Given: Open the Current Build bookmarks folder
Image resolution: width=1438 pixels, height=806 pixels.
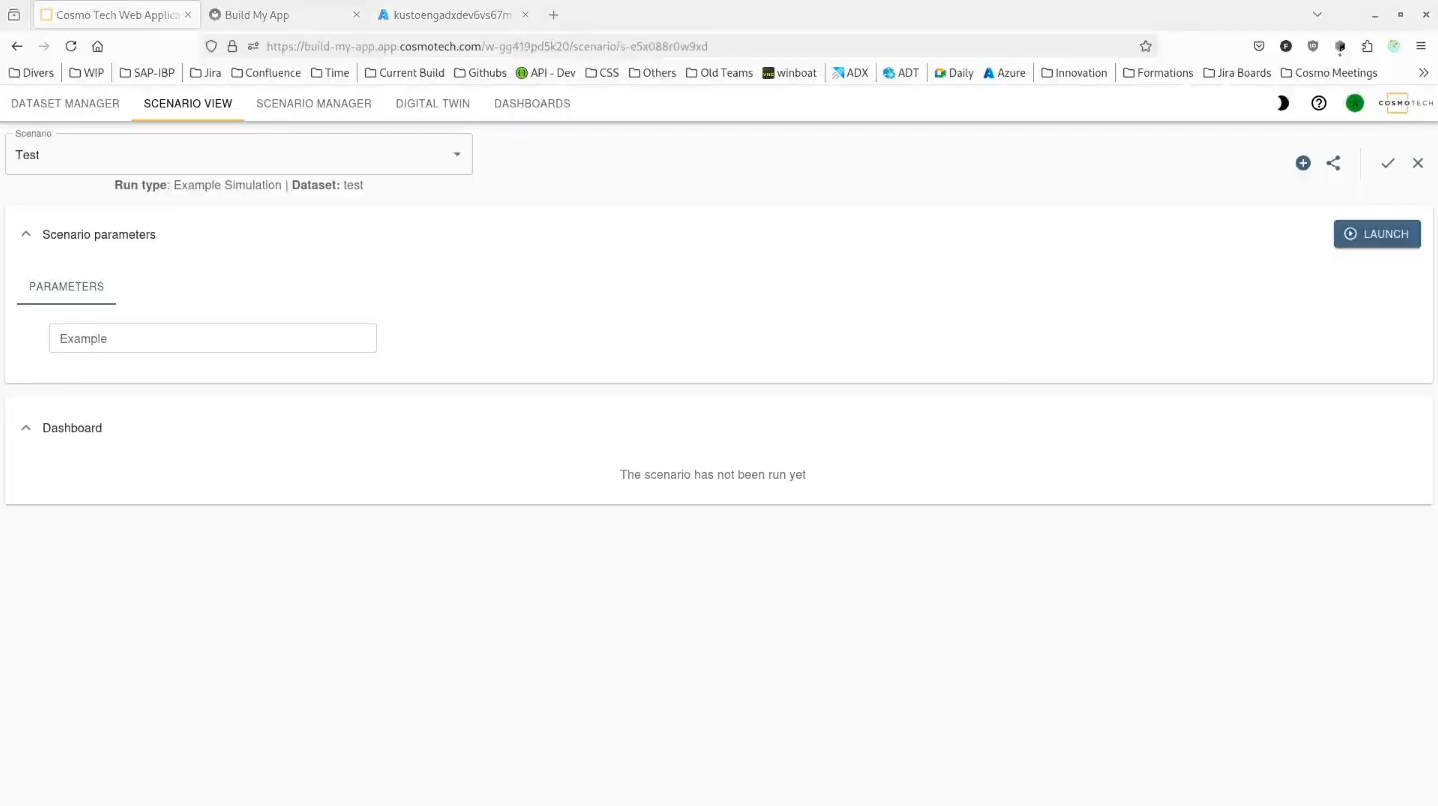Looking at the screenshot, I should pyautogui.click(x=404, y=73).
